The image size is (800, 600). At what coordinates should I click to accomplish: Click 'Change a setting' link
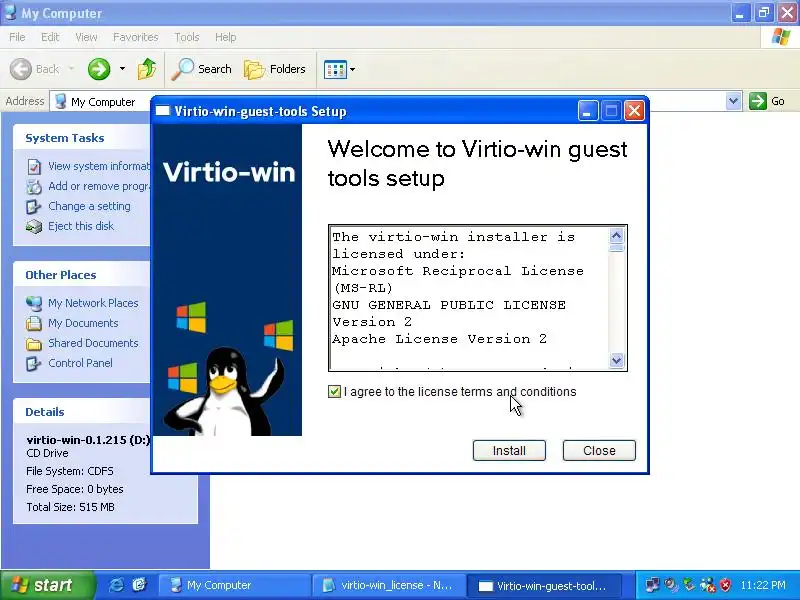(89, 206)
